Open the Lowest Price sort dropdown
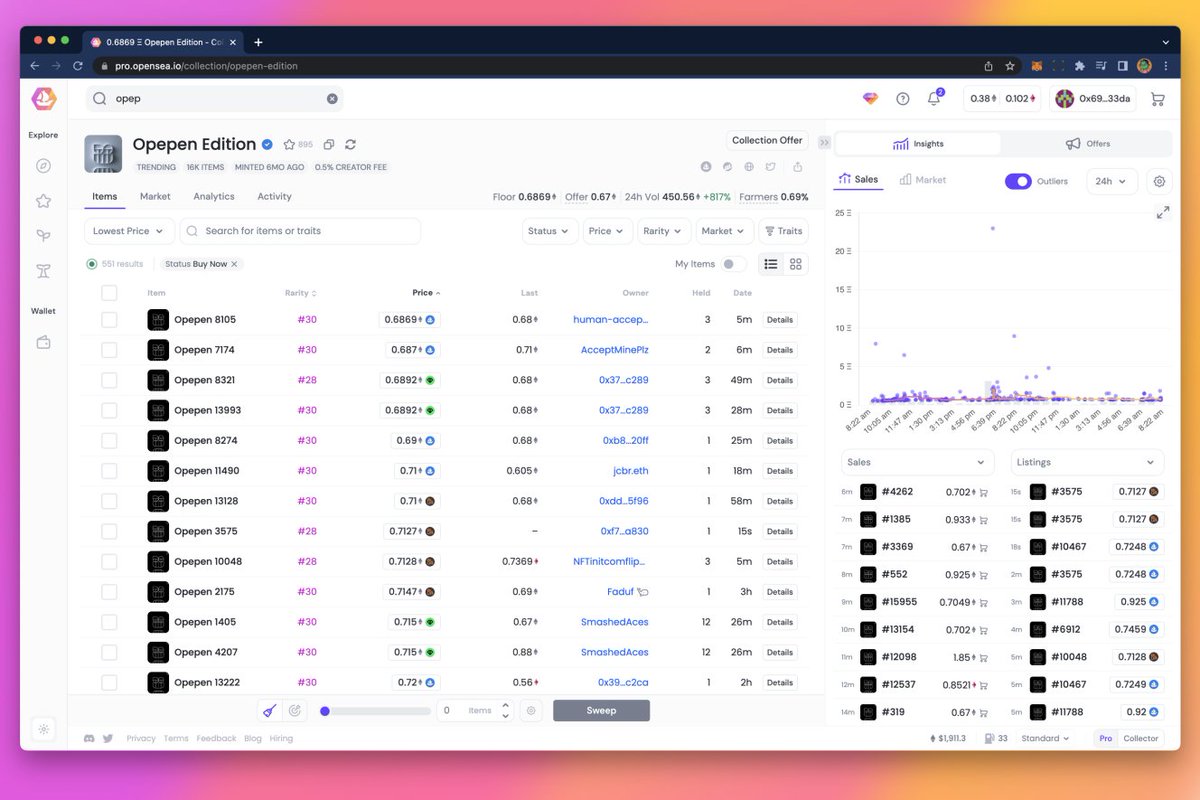Screen dimensions: 1200x800 pyautogui.click(x=128, y=230)
